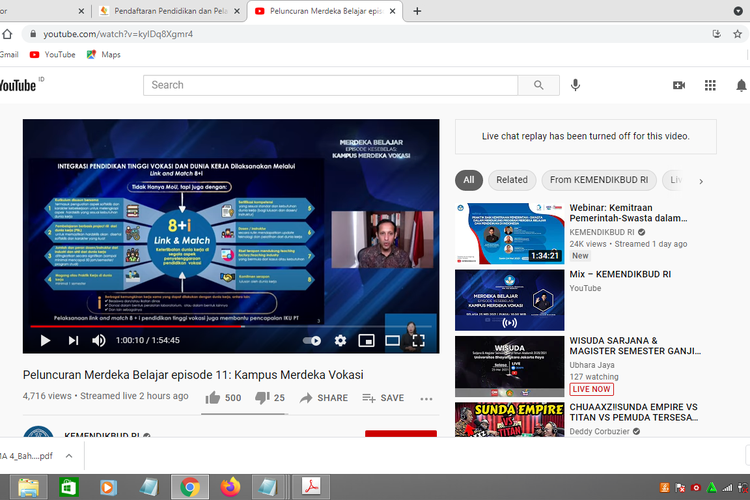The image size is (750, 500).
Task: Open video settings gear icon
Action: click(340, 340)
